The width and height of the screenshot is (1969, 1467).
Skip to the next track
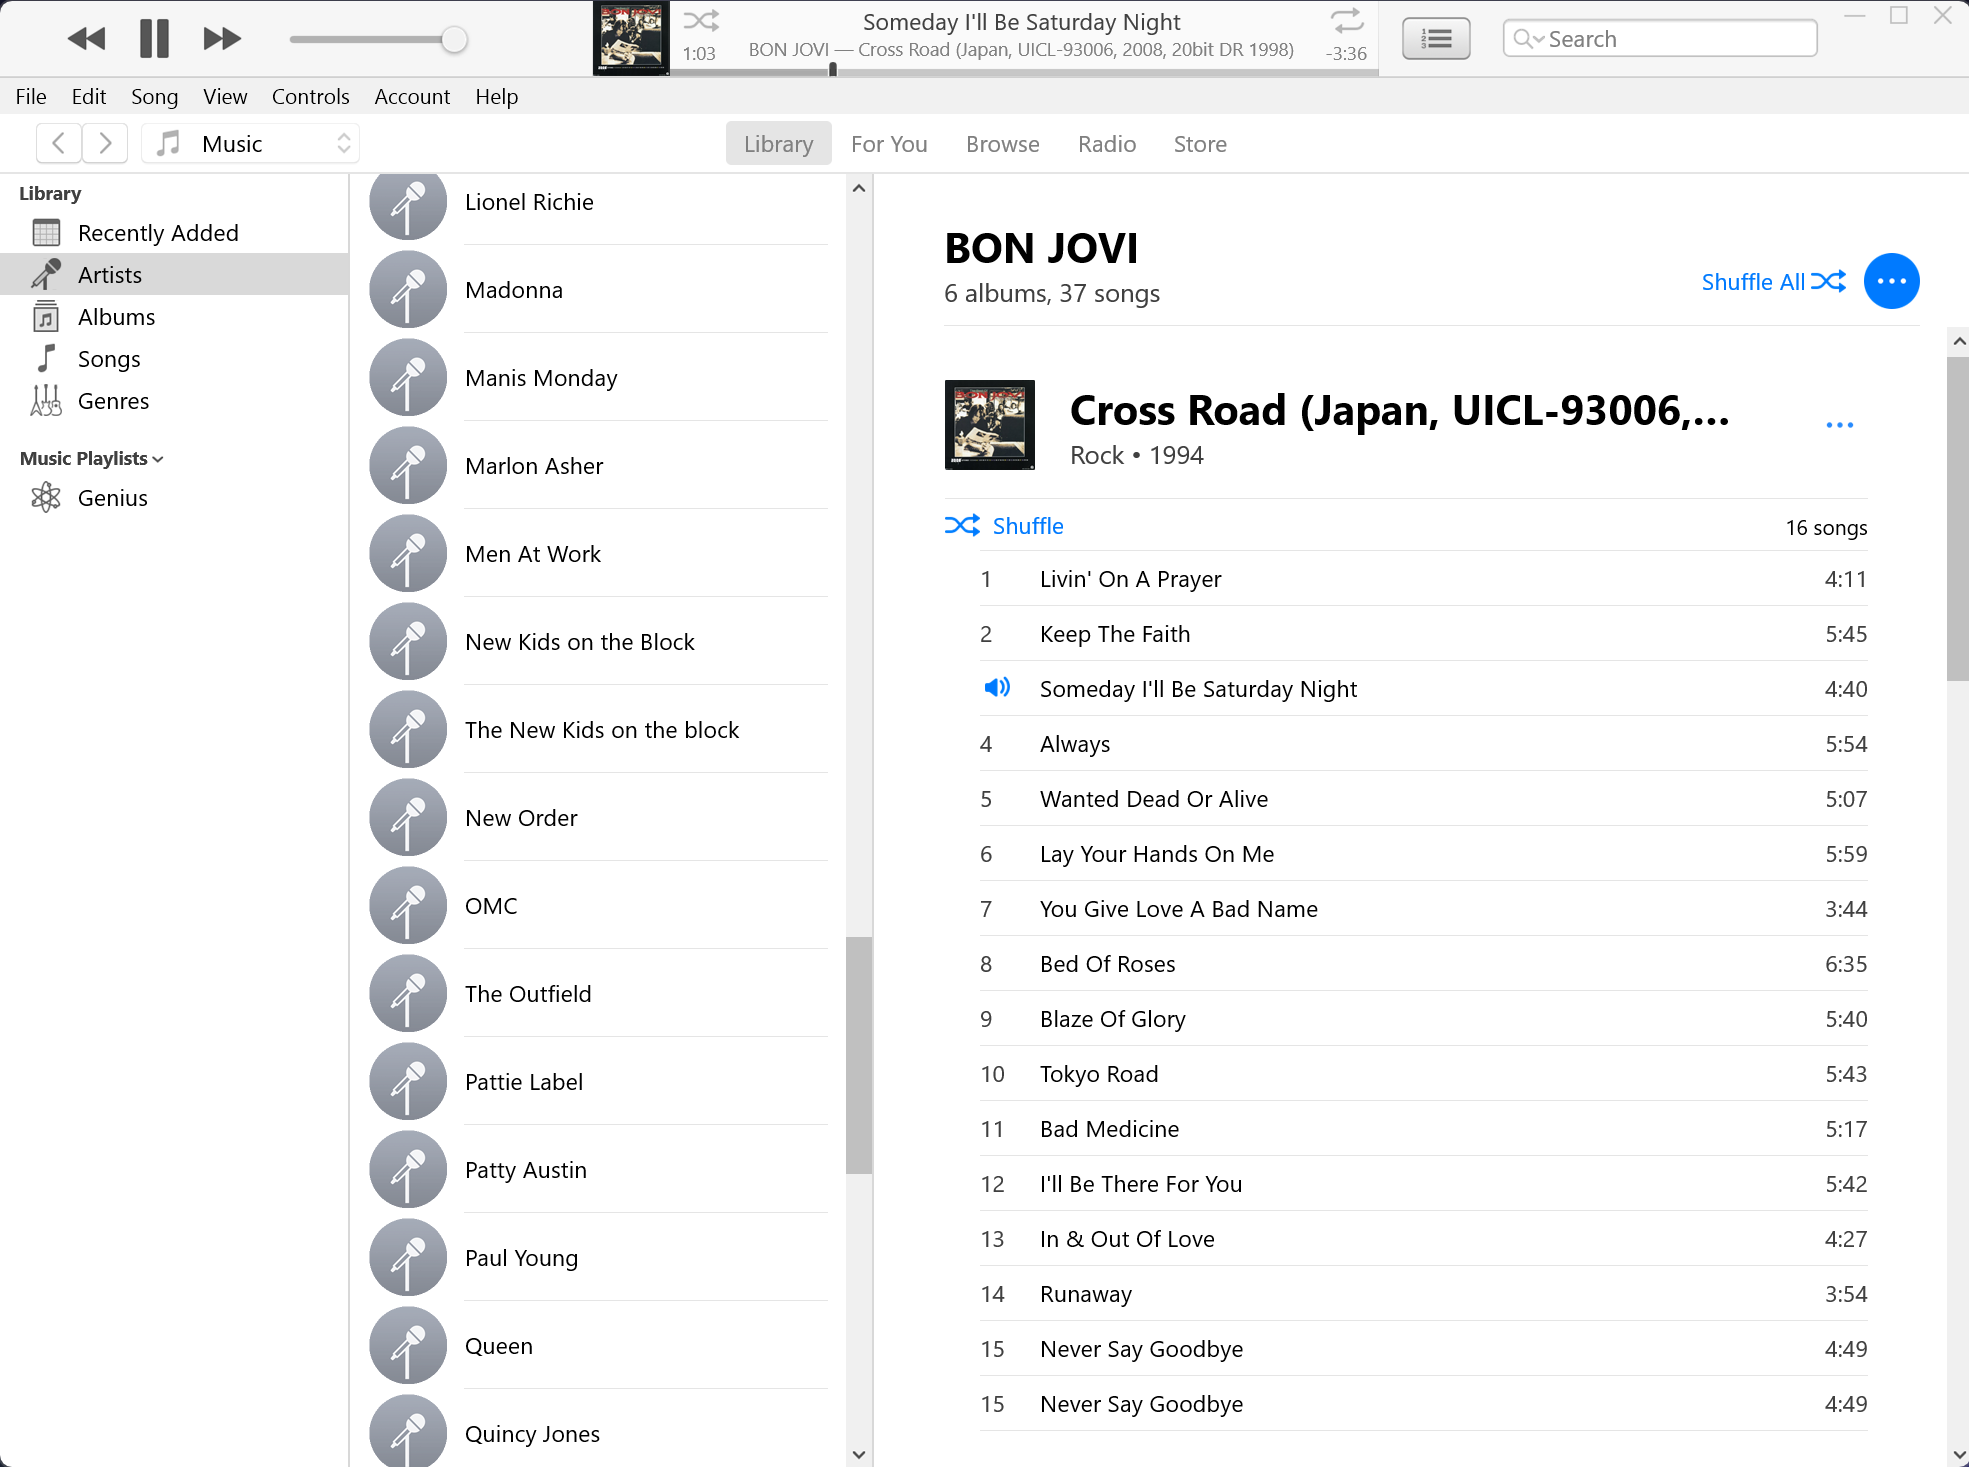coord(221,39)
